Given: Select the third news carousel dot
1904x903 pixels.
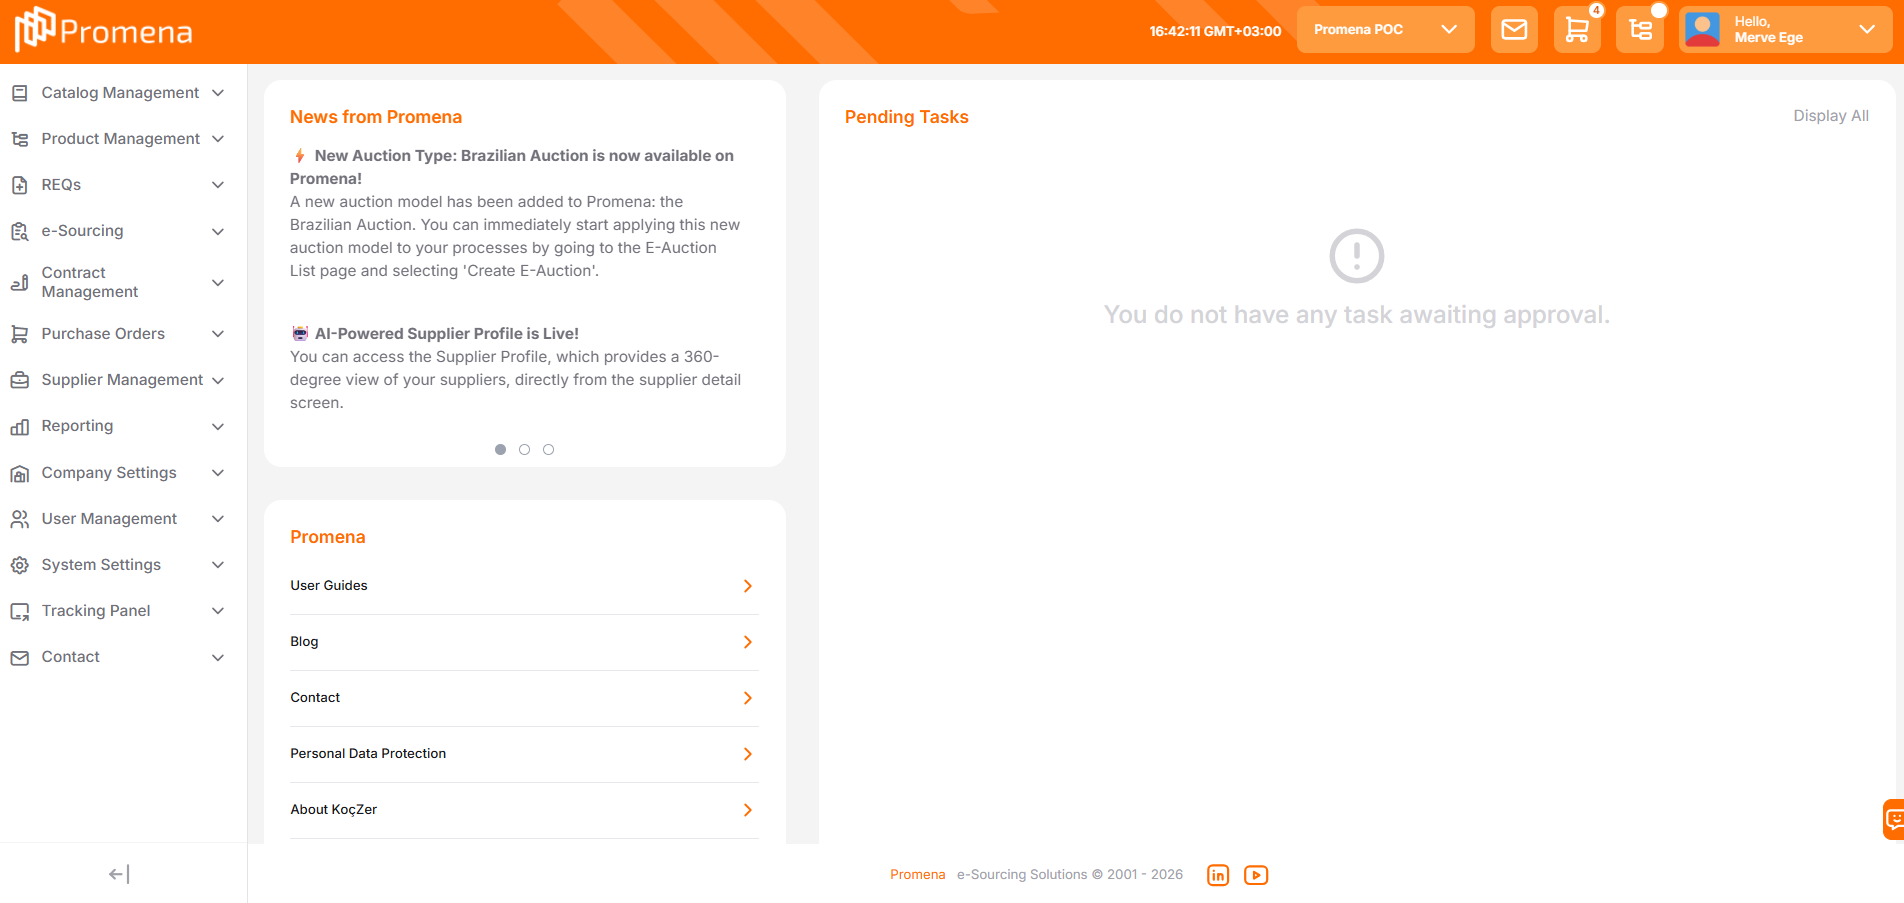Looking at the screenshot, I should (548, 449).
